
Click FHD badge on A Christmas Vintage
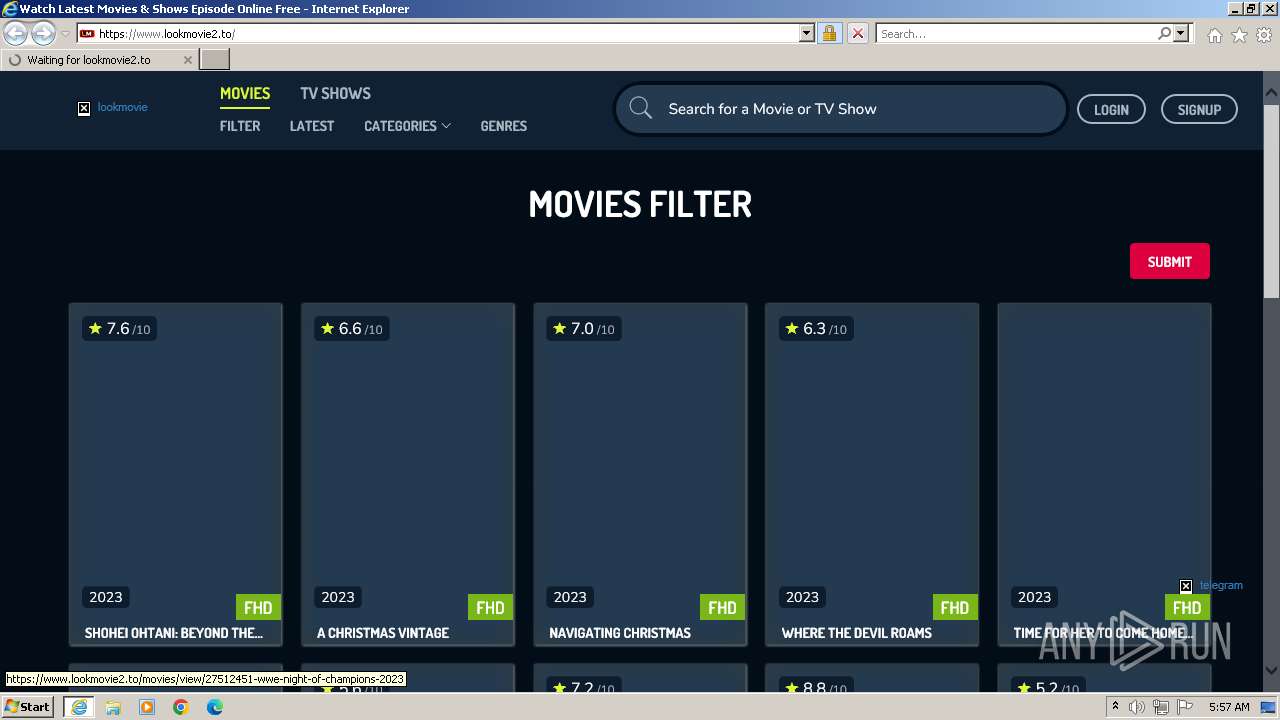click(490, 607)
